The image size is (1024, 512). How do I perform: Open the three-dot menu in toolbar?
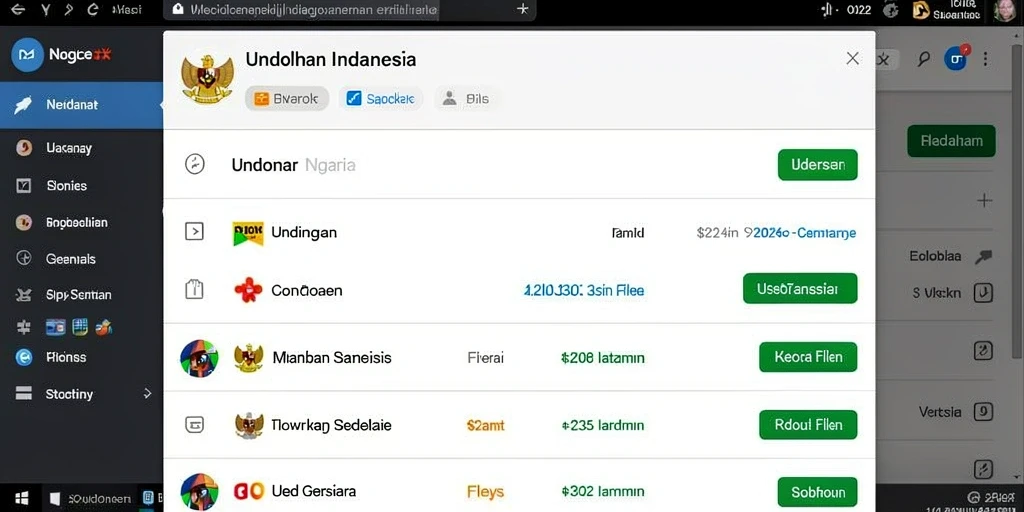pyautogui.click(x=985, y=59)
